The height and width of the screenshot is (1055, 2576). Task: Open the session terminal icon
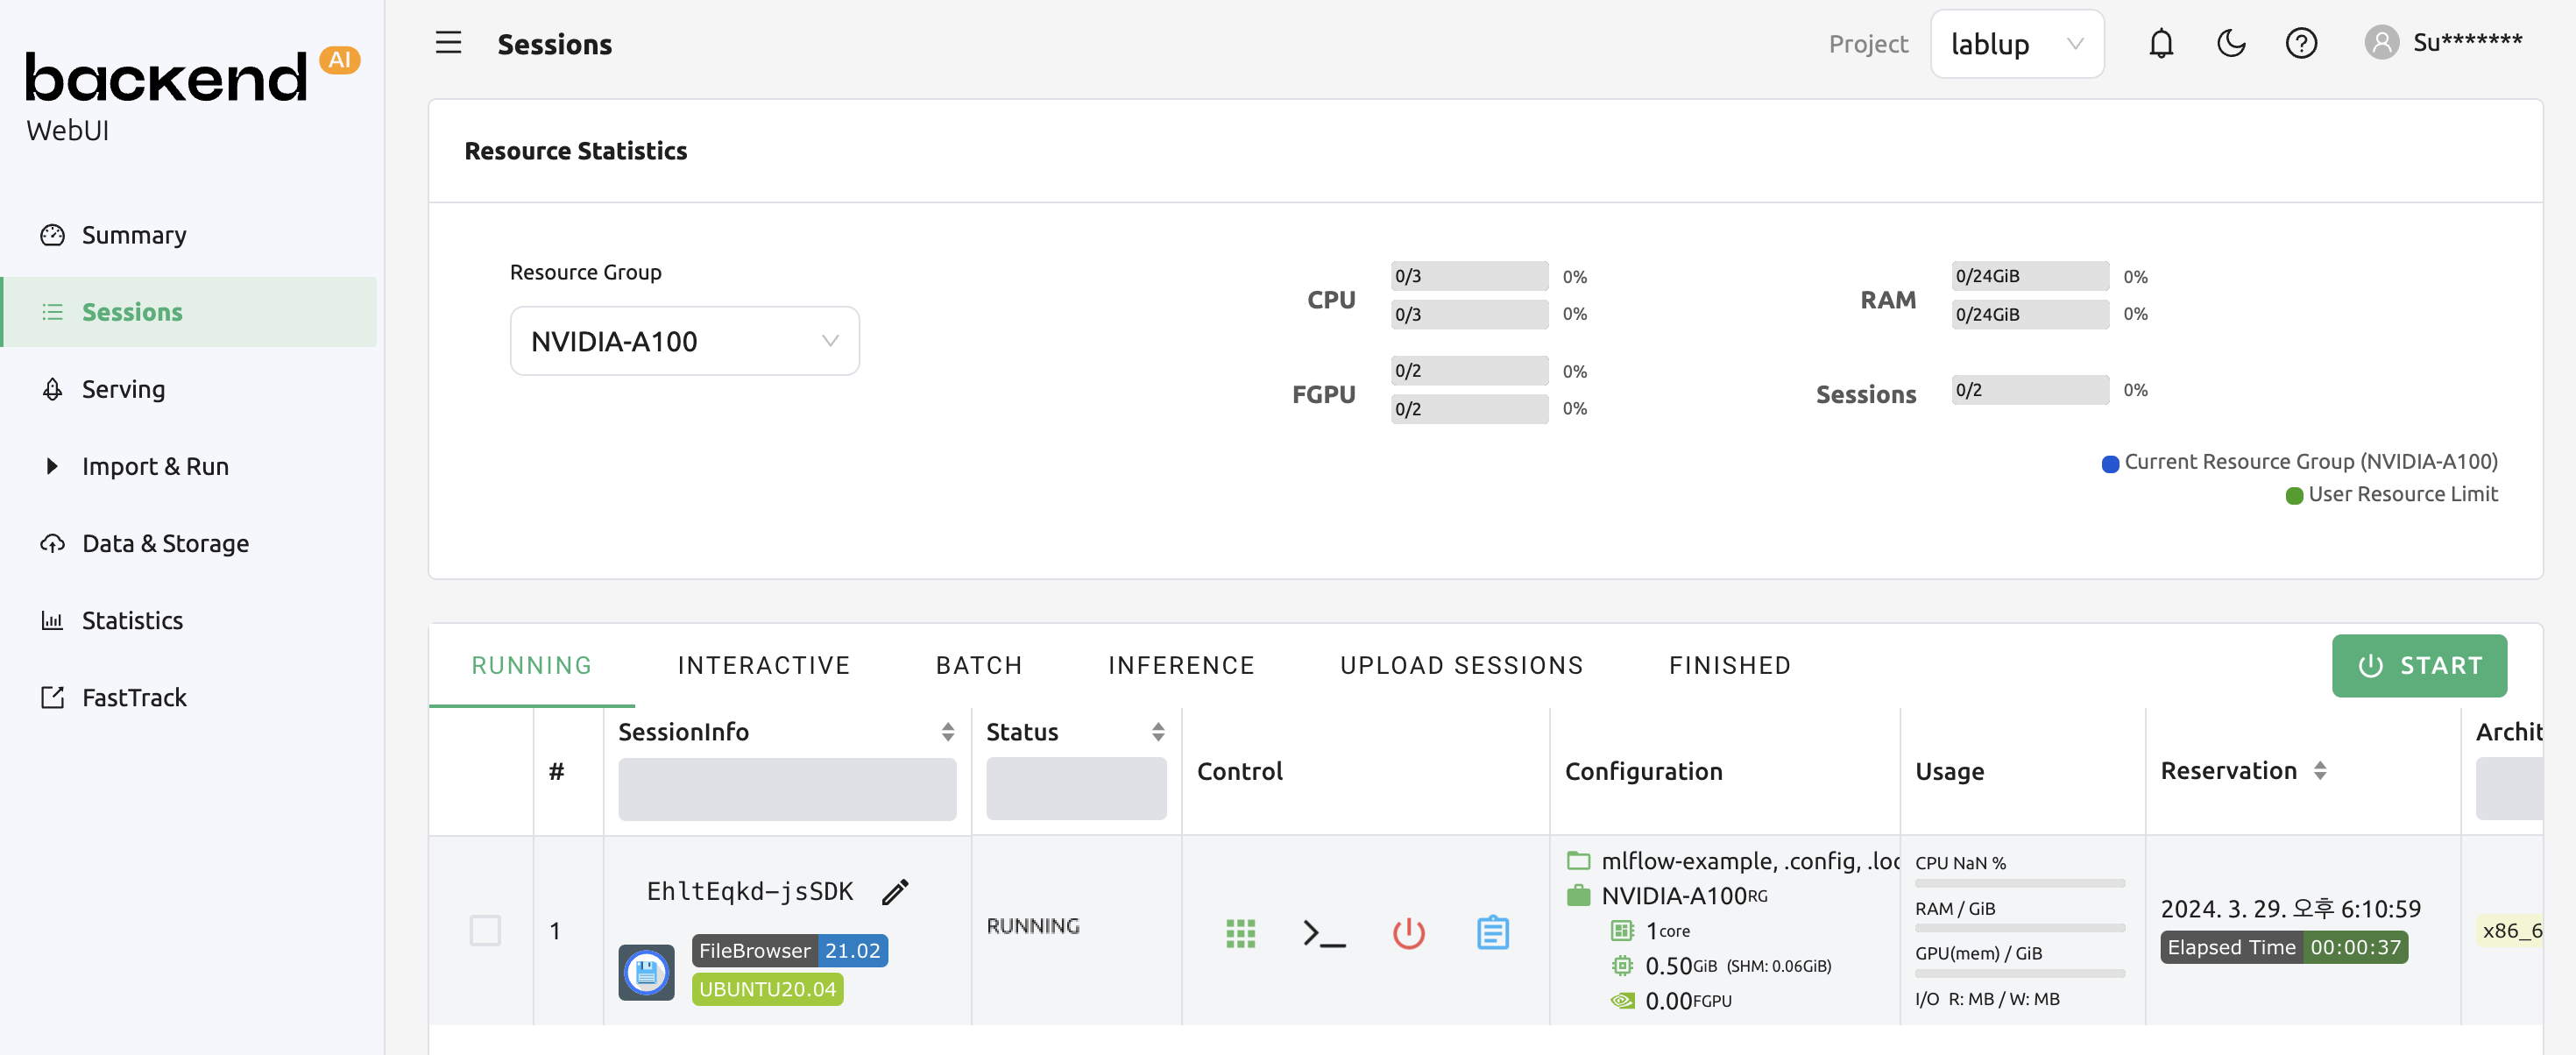1324,933
